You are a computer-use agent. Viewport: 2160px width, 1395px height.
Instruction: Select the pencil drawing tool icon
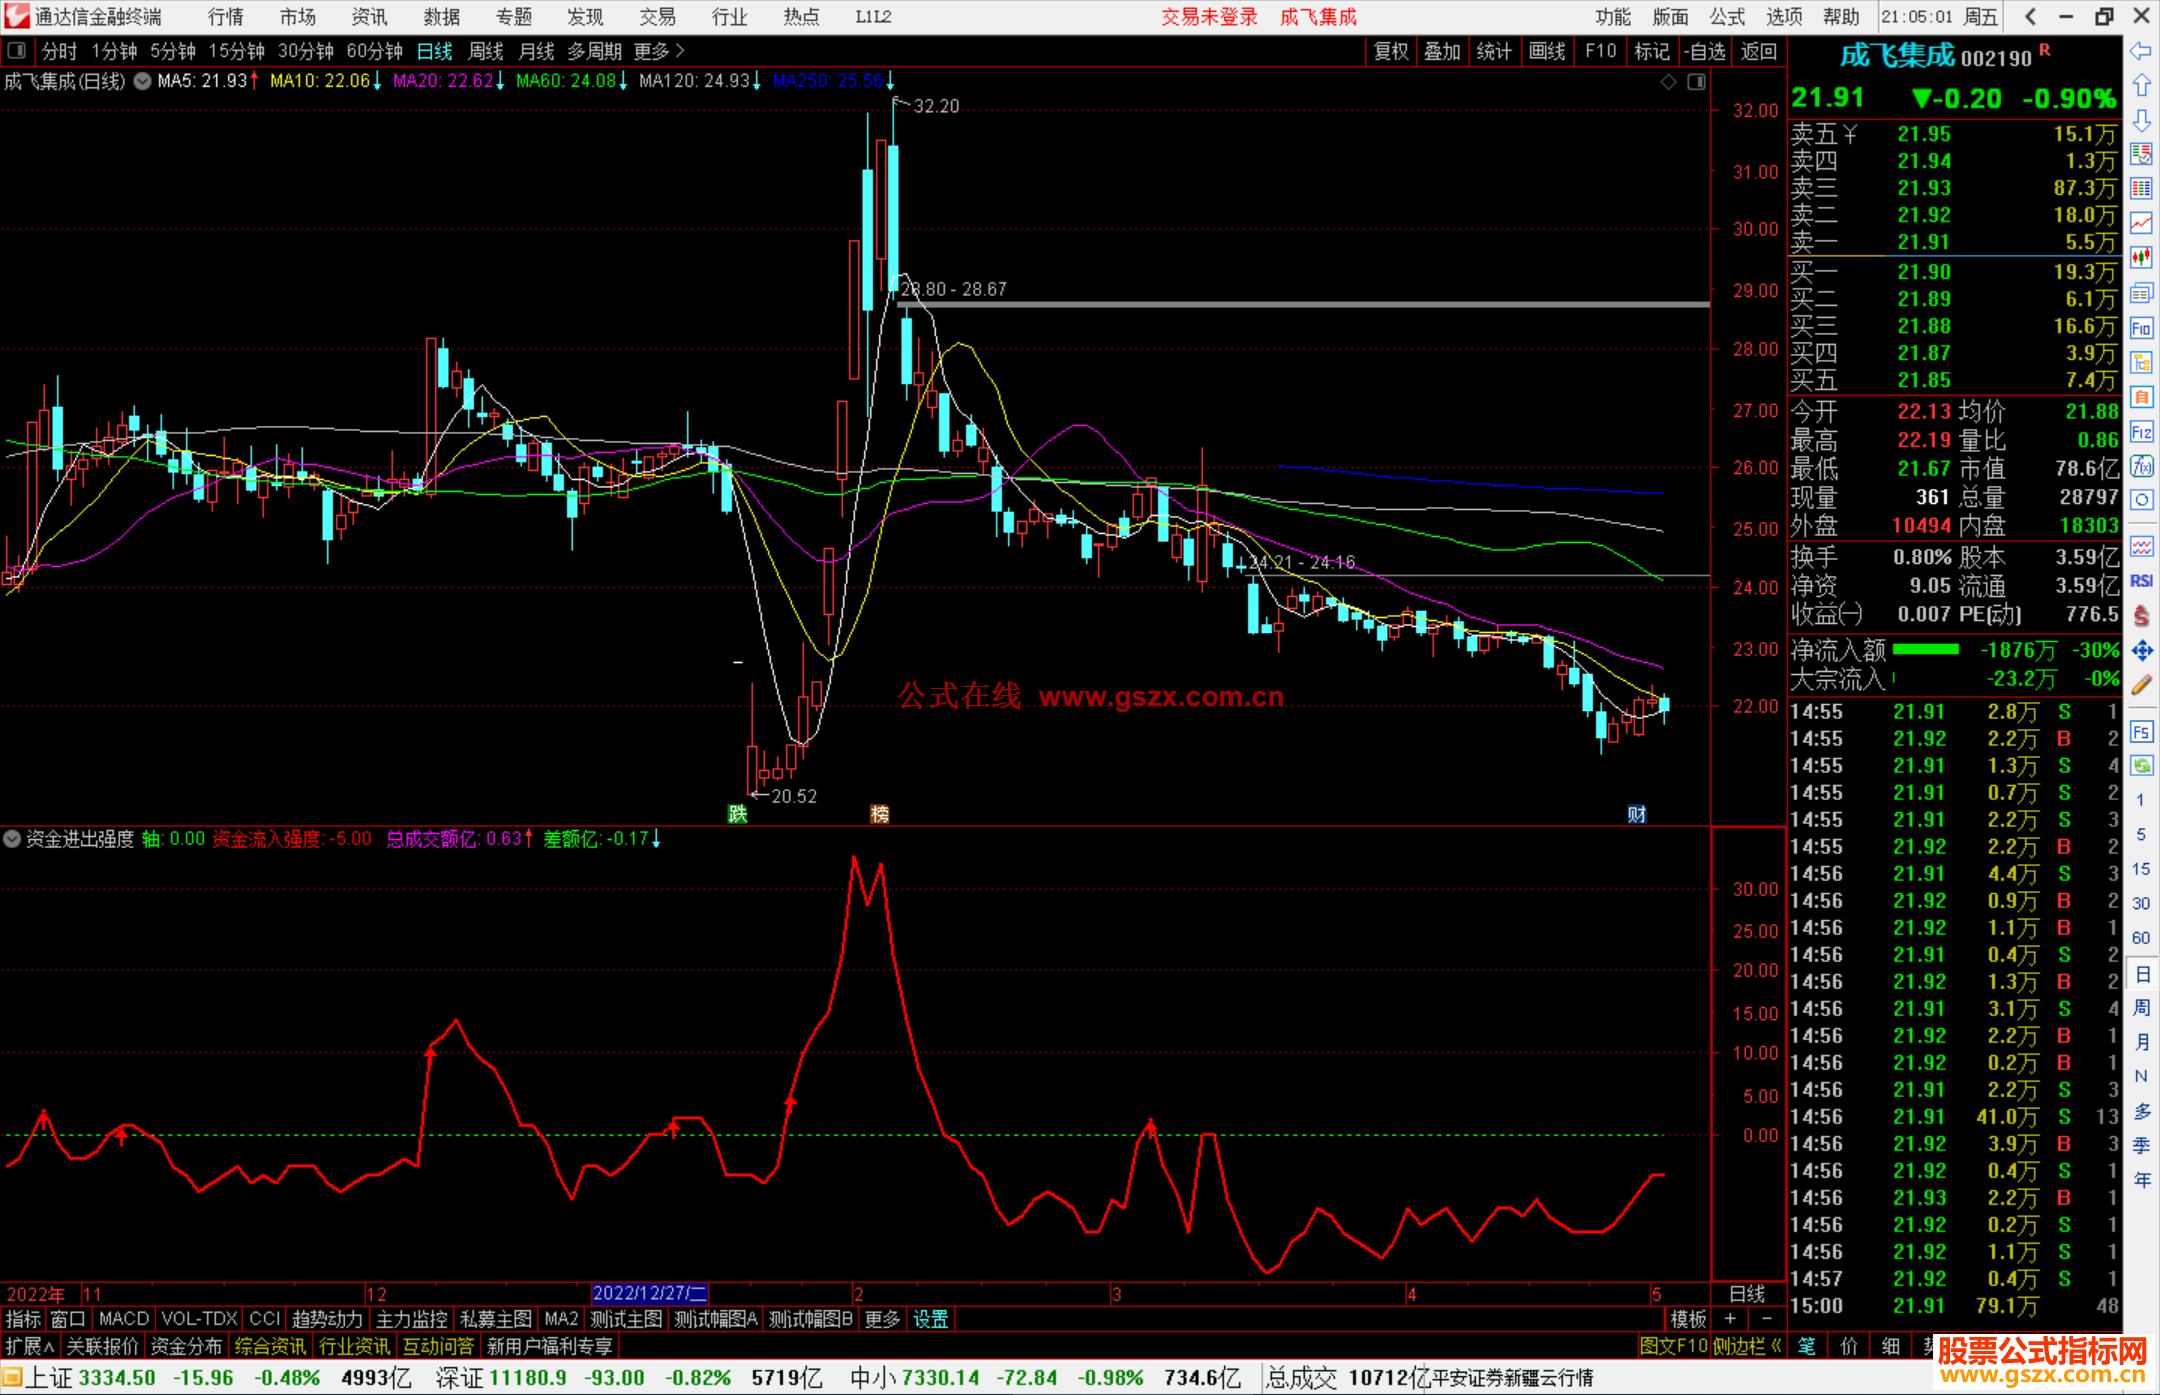coord(2141,685)
